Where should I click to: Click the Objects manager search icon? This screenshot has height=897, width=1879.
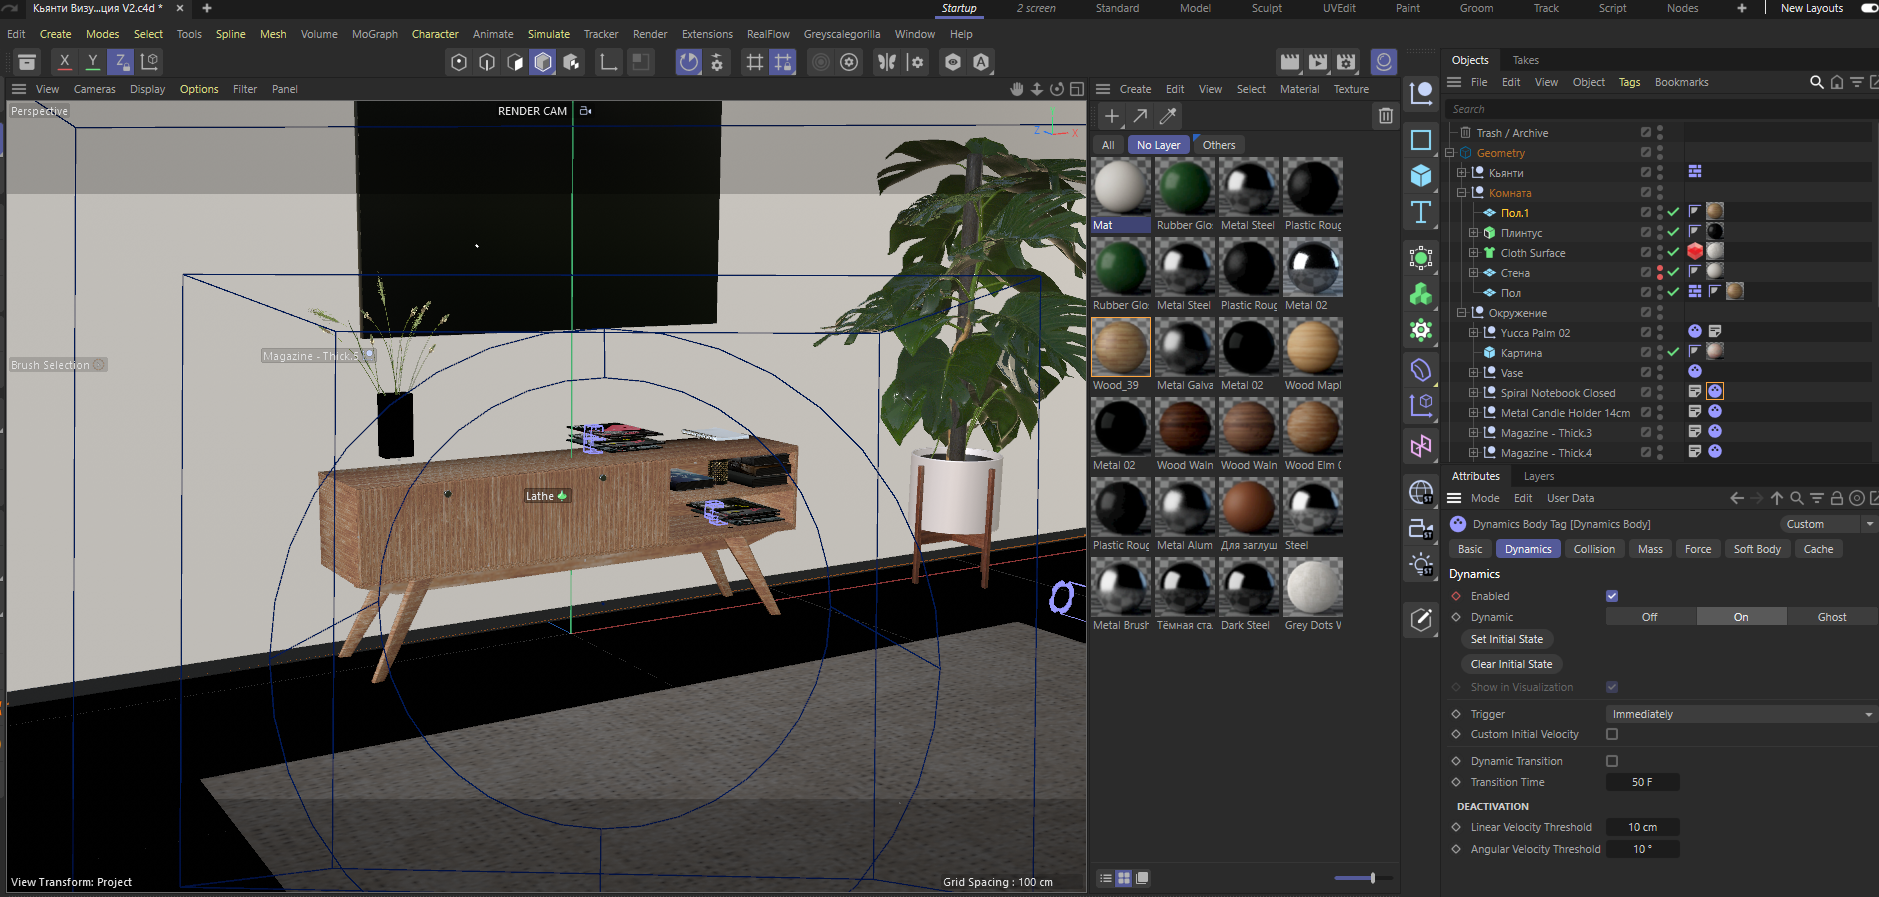(x=1816, y=82)
